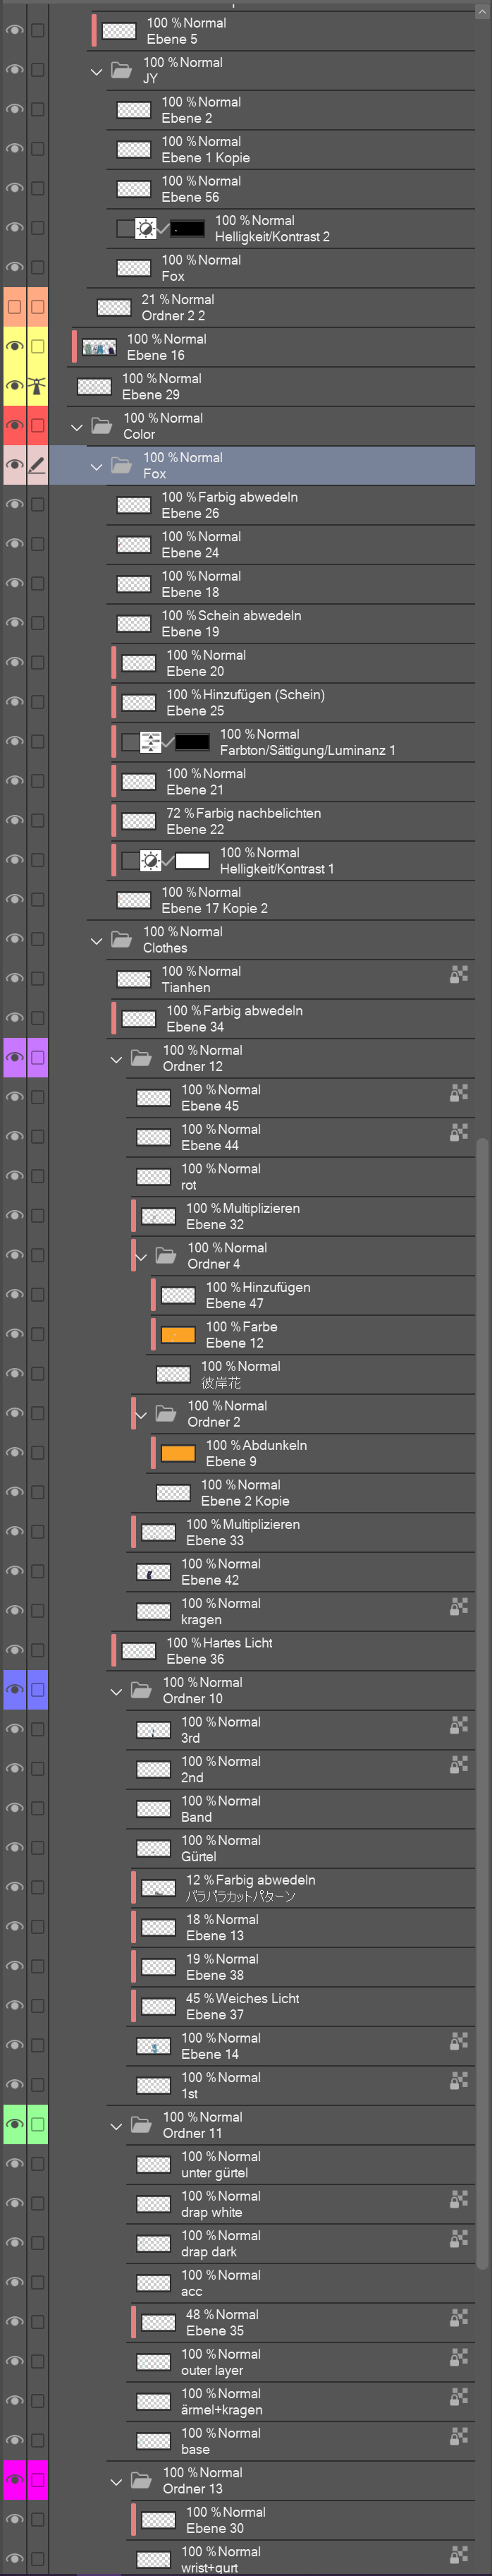
Task: Click the pen edit icon beside the selected Fox folder
Action: [37, 465]
